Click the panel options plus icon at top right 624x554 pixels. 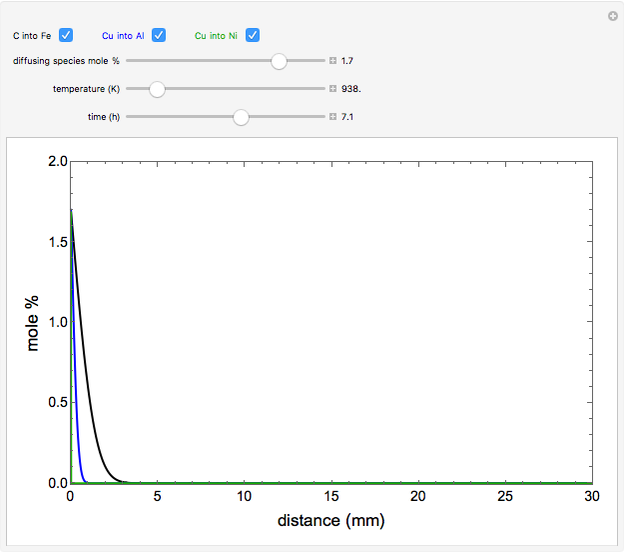click(612, 16)
